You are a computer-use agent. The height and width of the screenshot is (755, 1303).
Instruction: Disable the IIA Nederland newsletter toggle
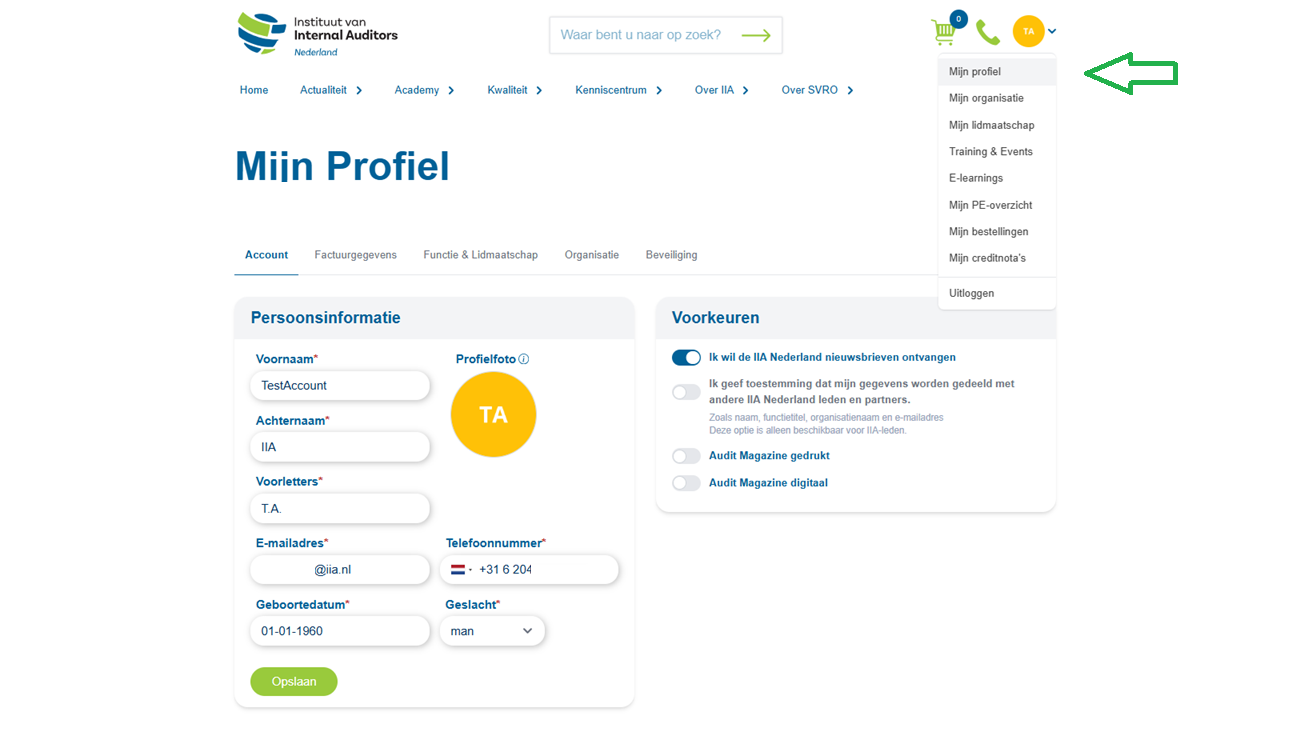[x=686, y=357]
